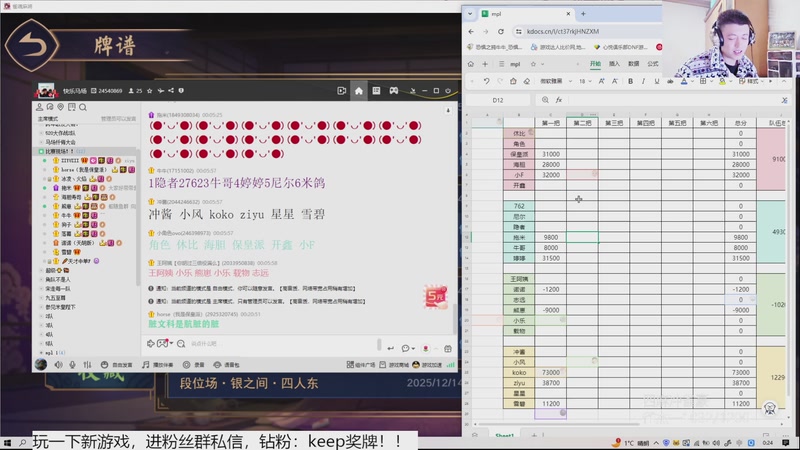
Task: Select the mpl browser tab
Action: [x=526, y=14]
